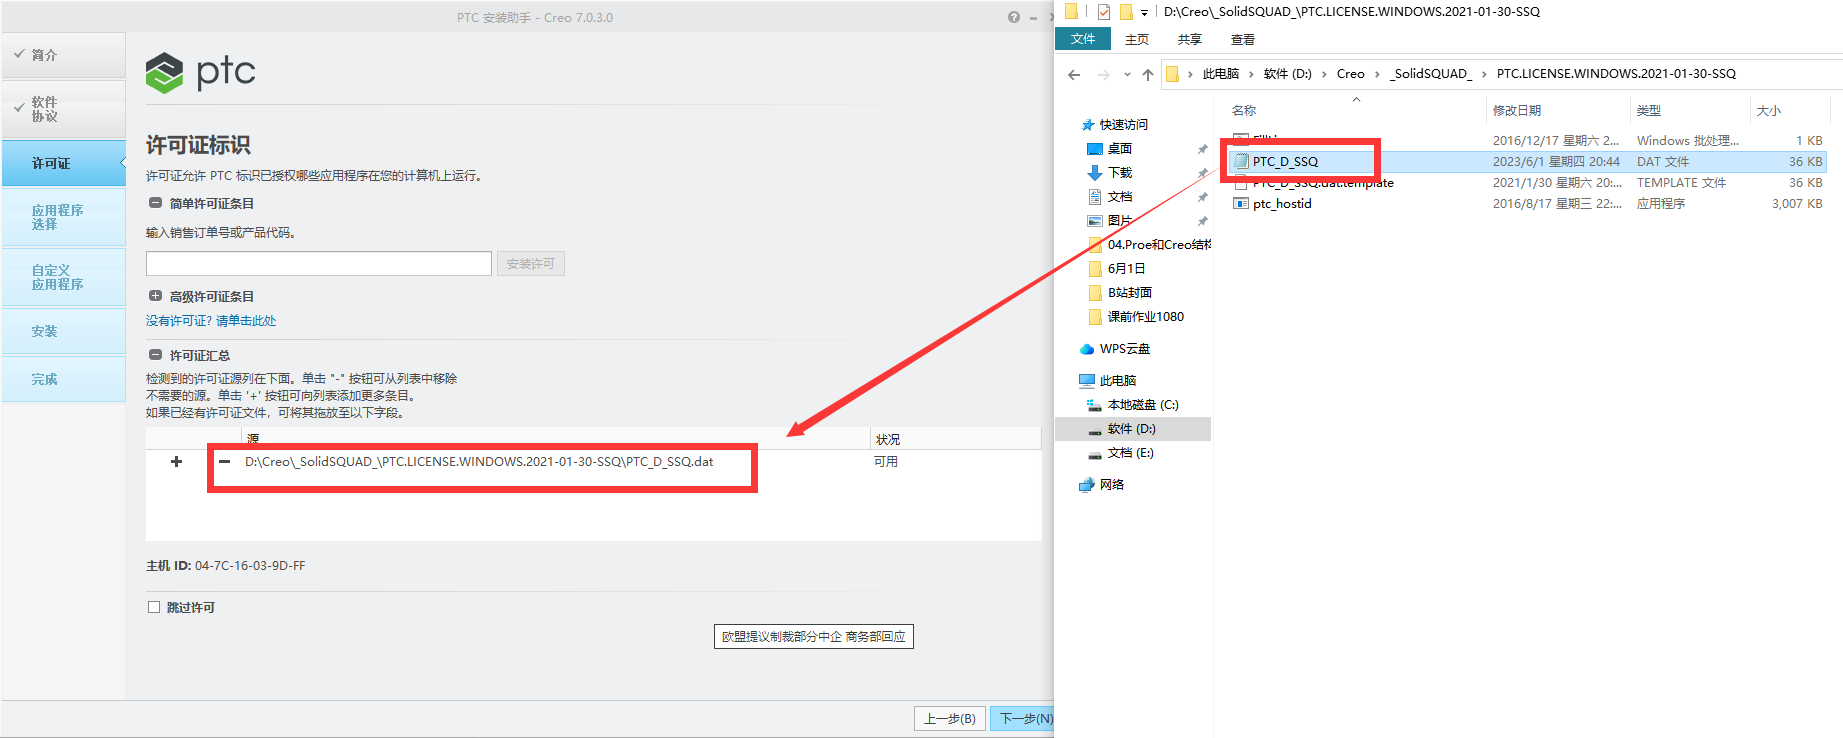Open 6月1日 folder in navigation pane

pos(1126,269)
